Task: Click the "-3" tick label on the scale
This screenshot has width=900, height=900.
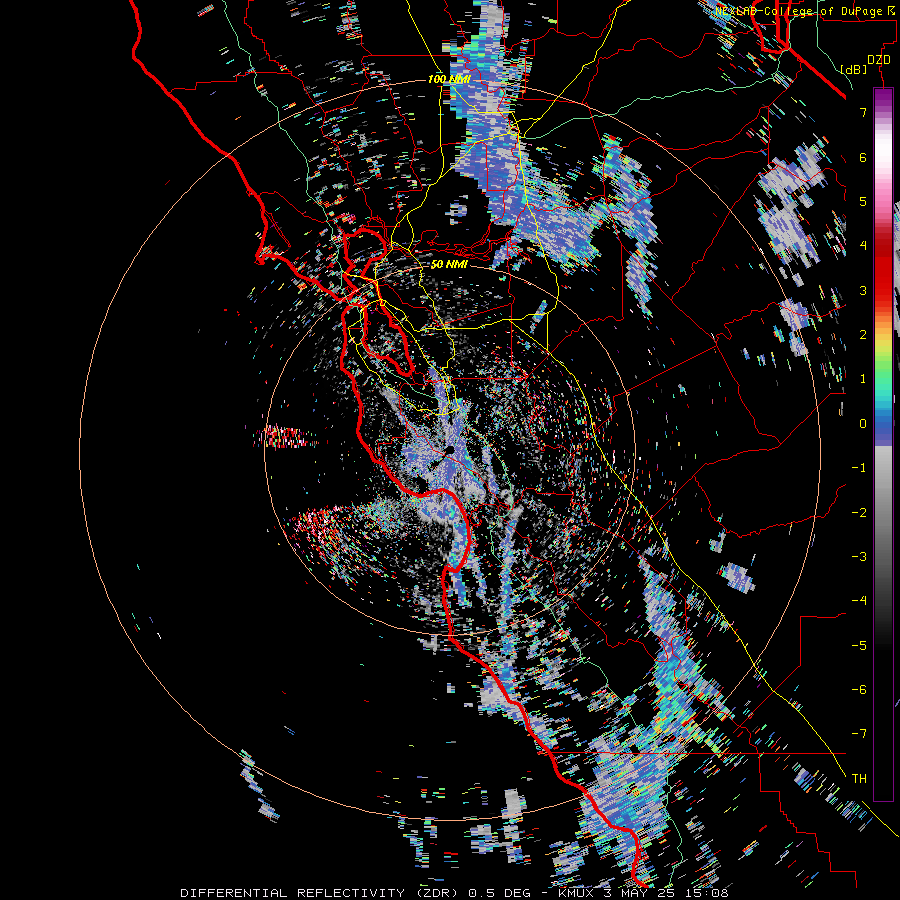Action: coord(859,557)
